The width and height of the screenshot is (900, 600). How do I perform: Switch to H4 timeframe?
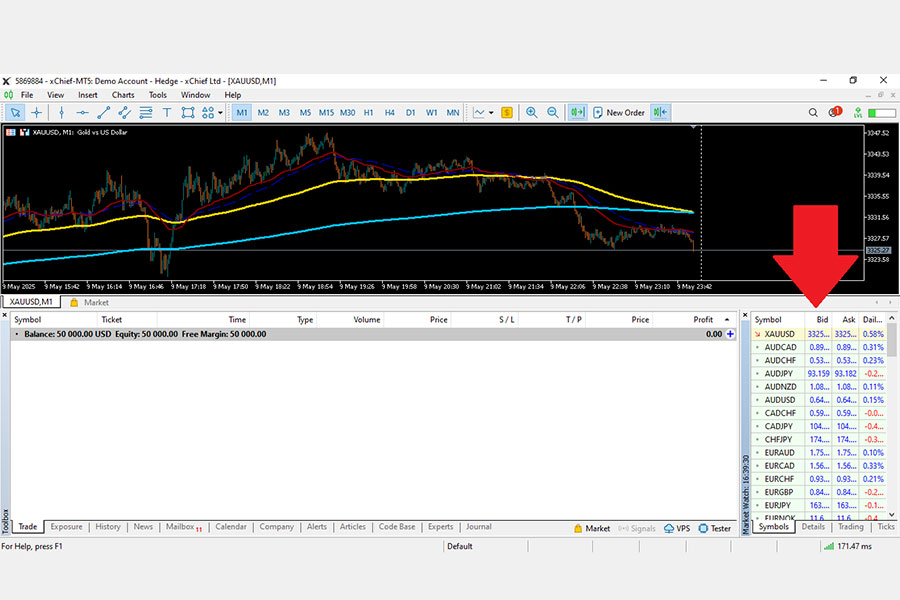click(x=390, y=113)
